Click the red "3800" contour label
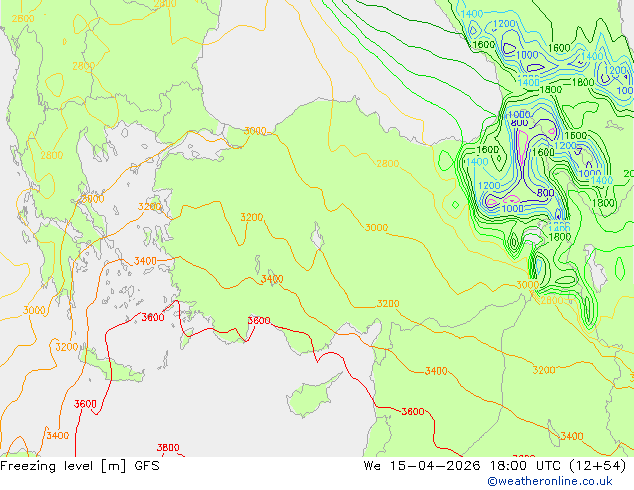Viewport: 634px width, 490px height. point(168,448)
